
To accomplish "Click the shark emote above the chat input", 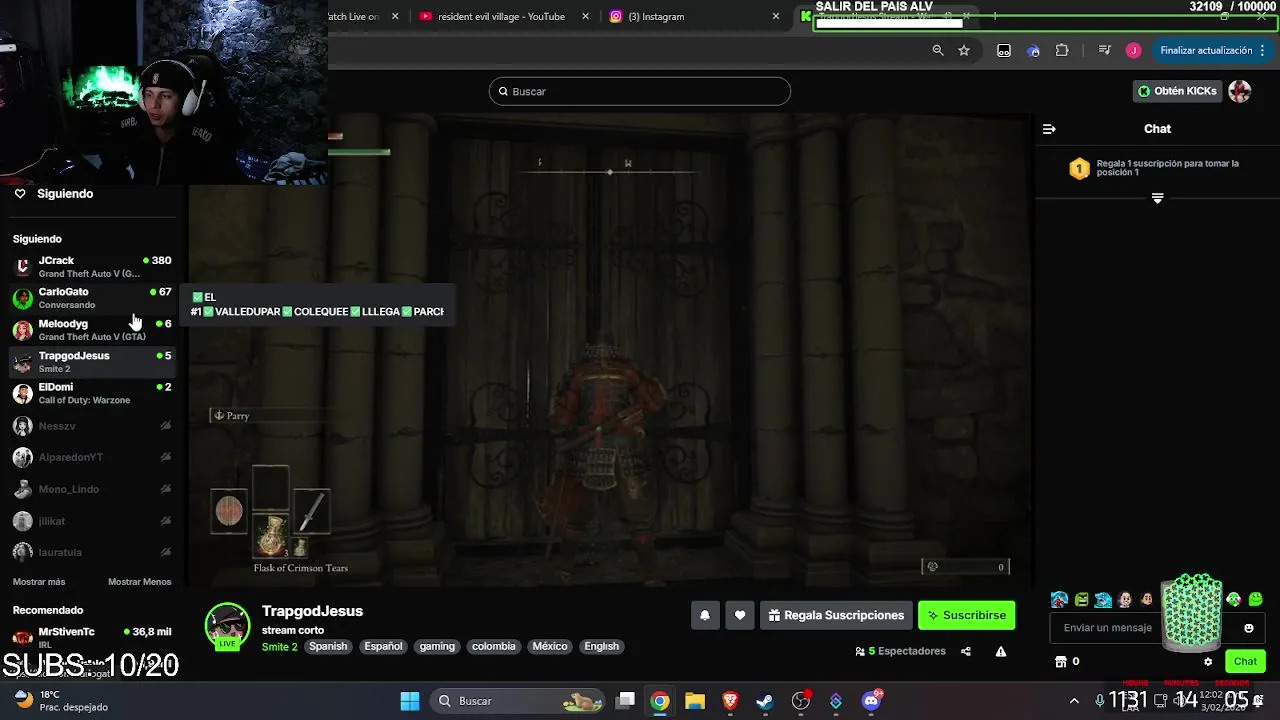I will pos(1103,600).
